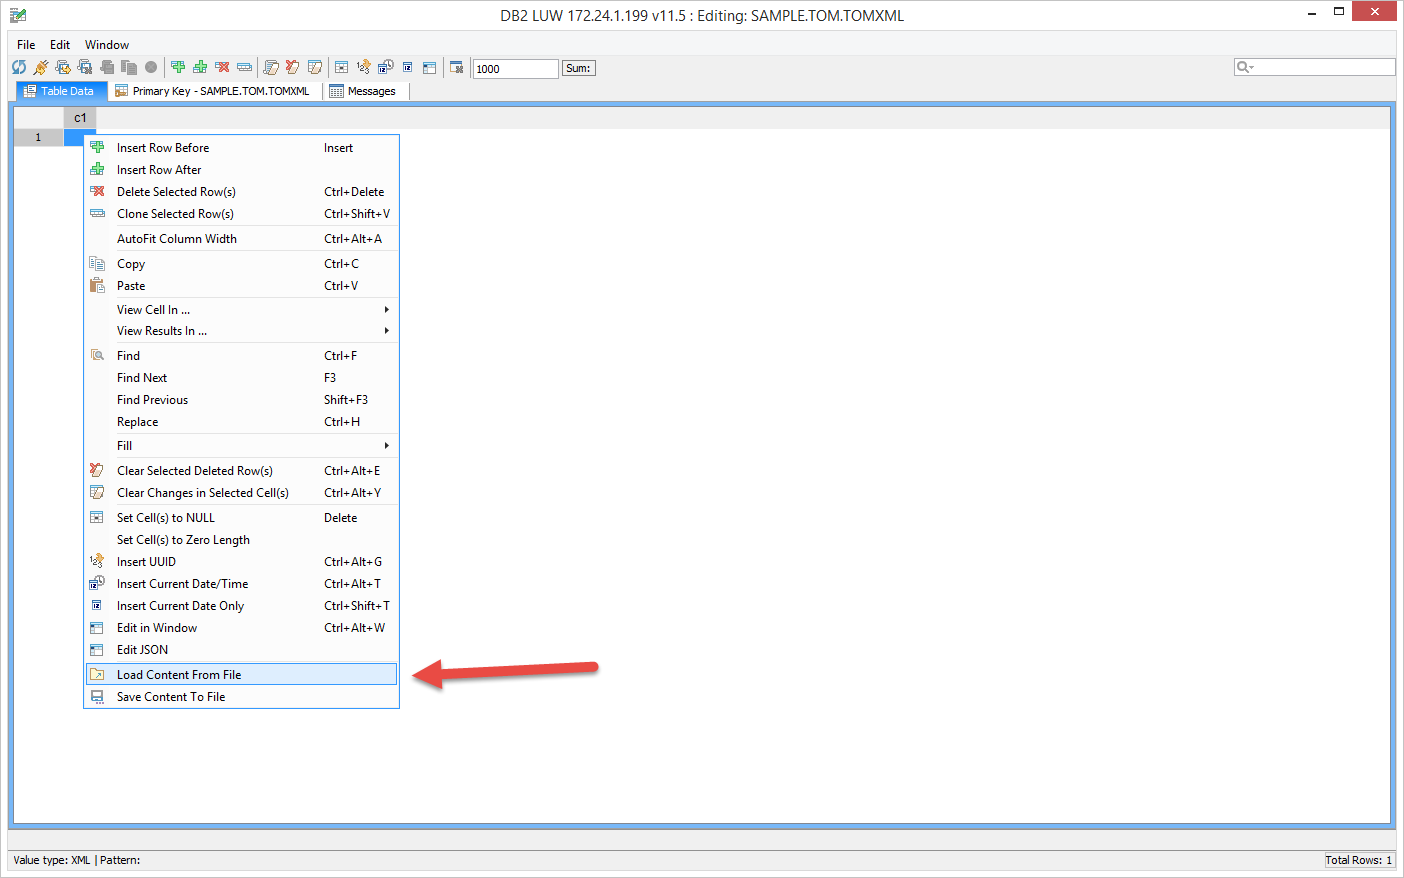Click the Insert Current Date/Time toolbar icon
1404x878 pixels.
click(385, 67)
